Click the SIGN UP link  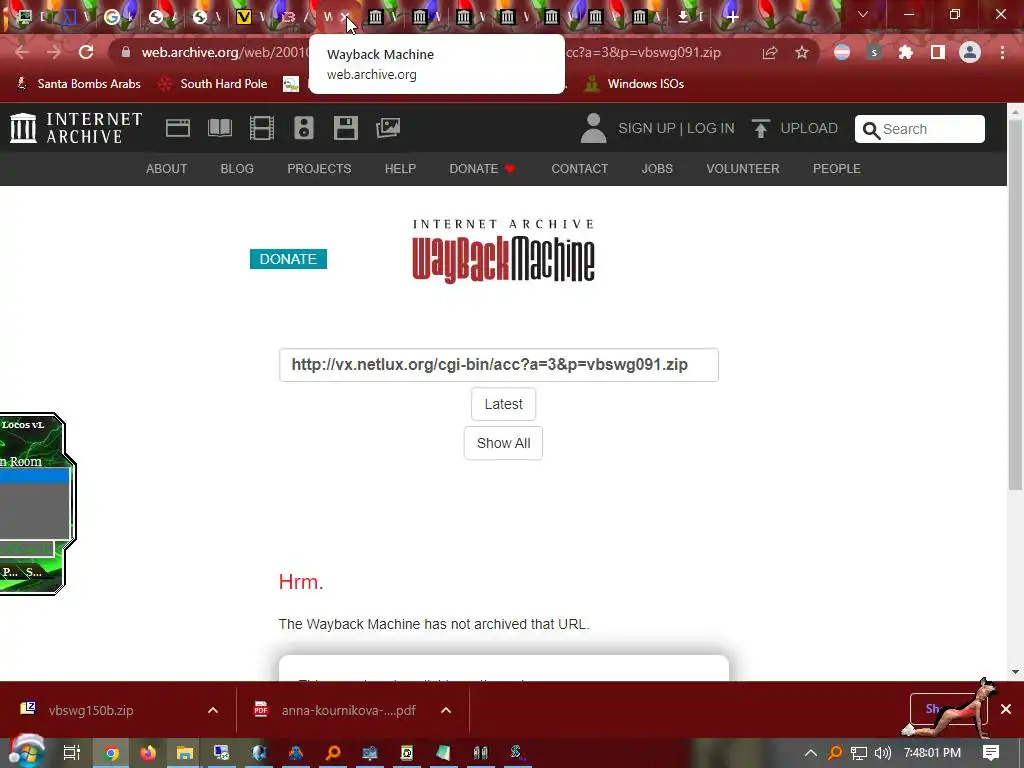coord(647,128)
